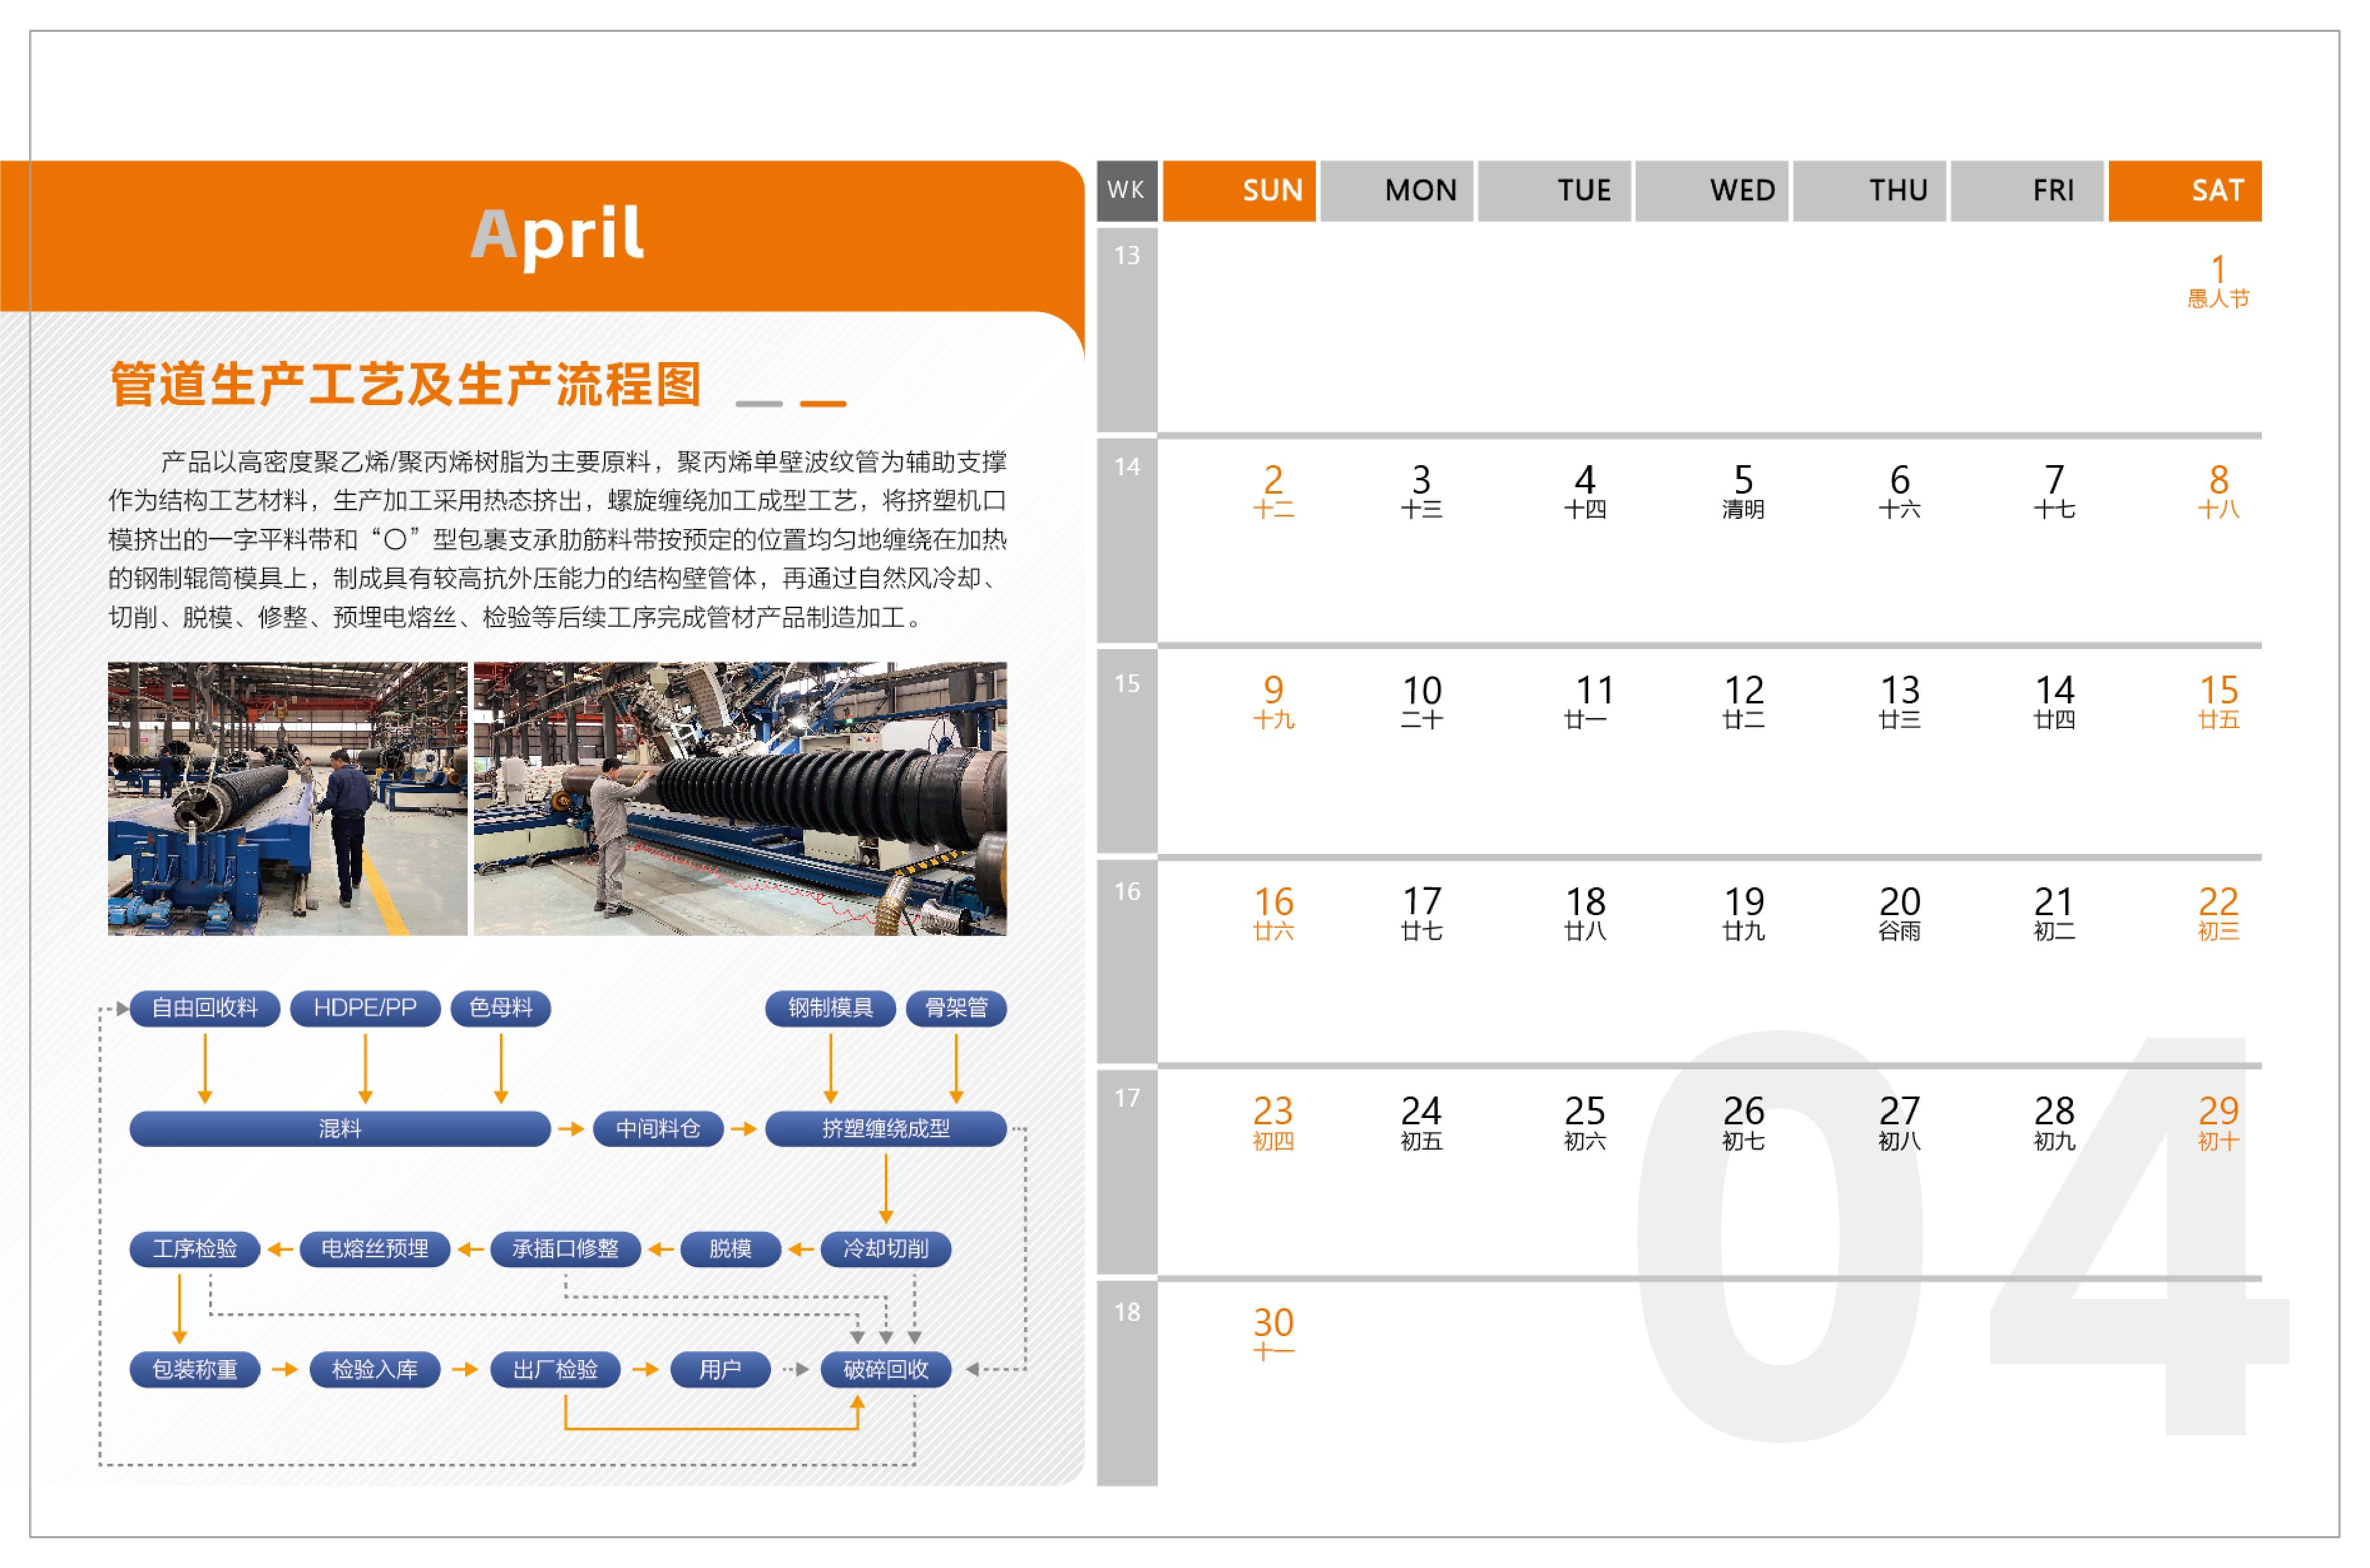The width and height of the screenshot is (2370, 1568).
Task: Select the WED weekday header
Action: pos(1711,190)
